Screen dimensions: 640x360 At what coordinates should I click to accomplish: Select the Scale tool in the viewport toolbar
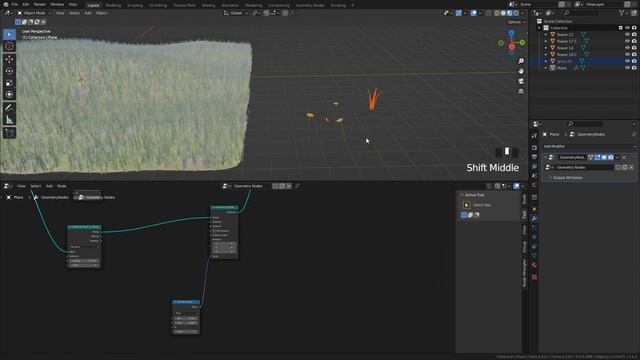(x=9, y=83)
